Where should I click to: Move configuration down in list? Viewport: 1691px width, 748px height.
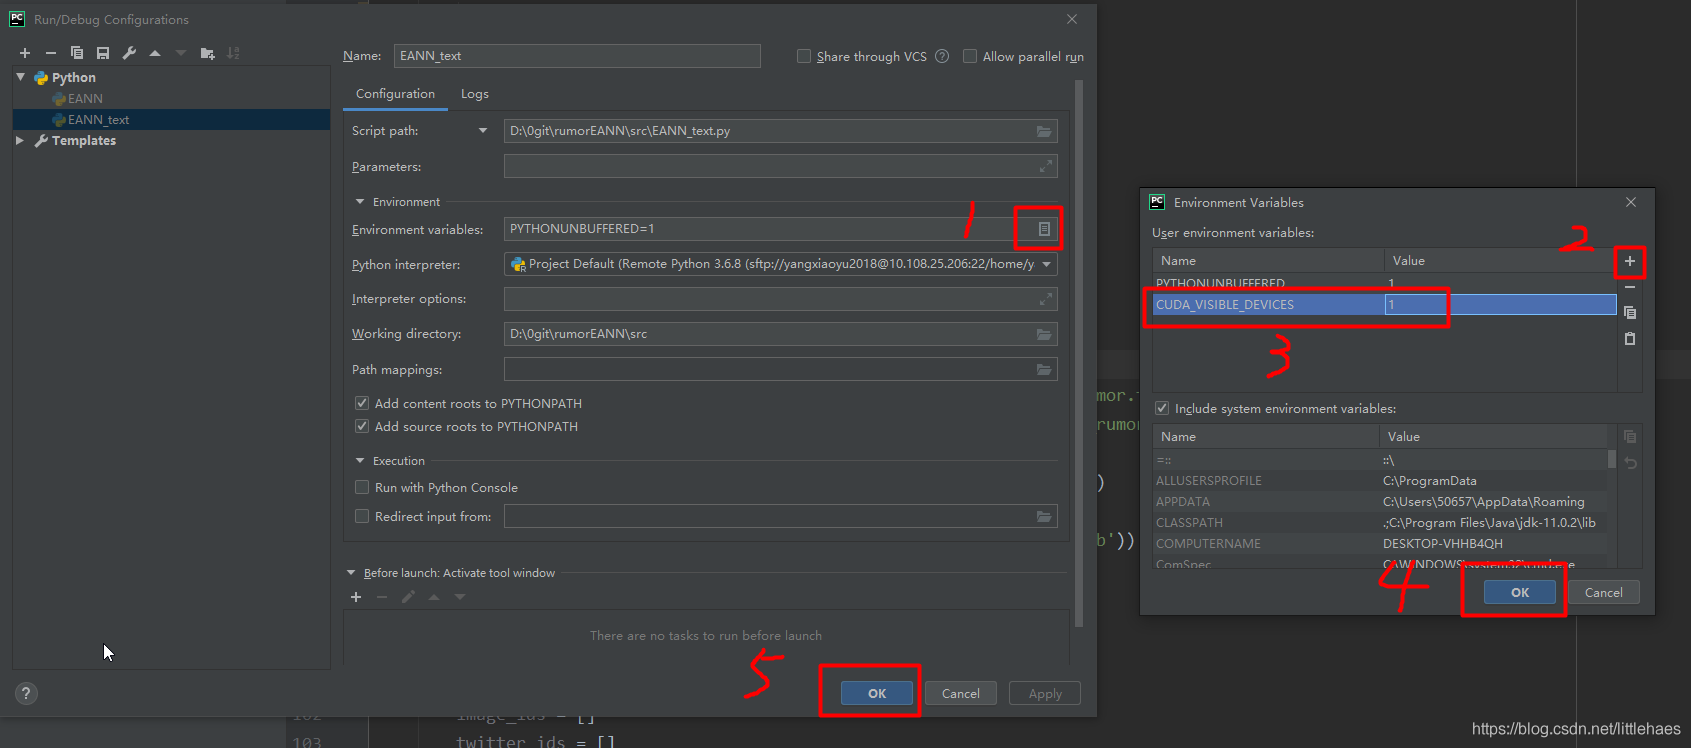click(x=181, y=53)
